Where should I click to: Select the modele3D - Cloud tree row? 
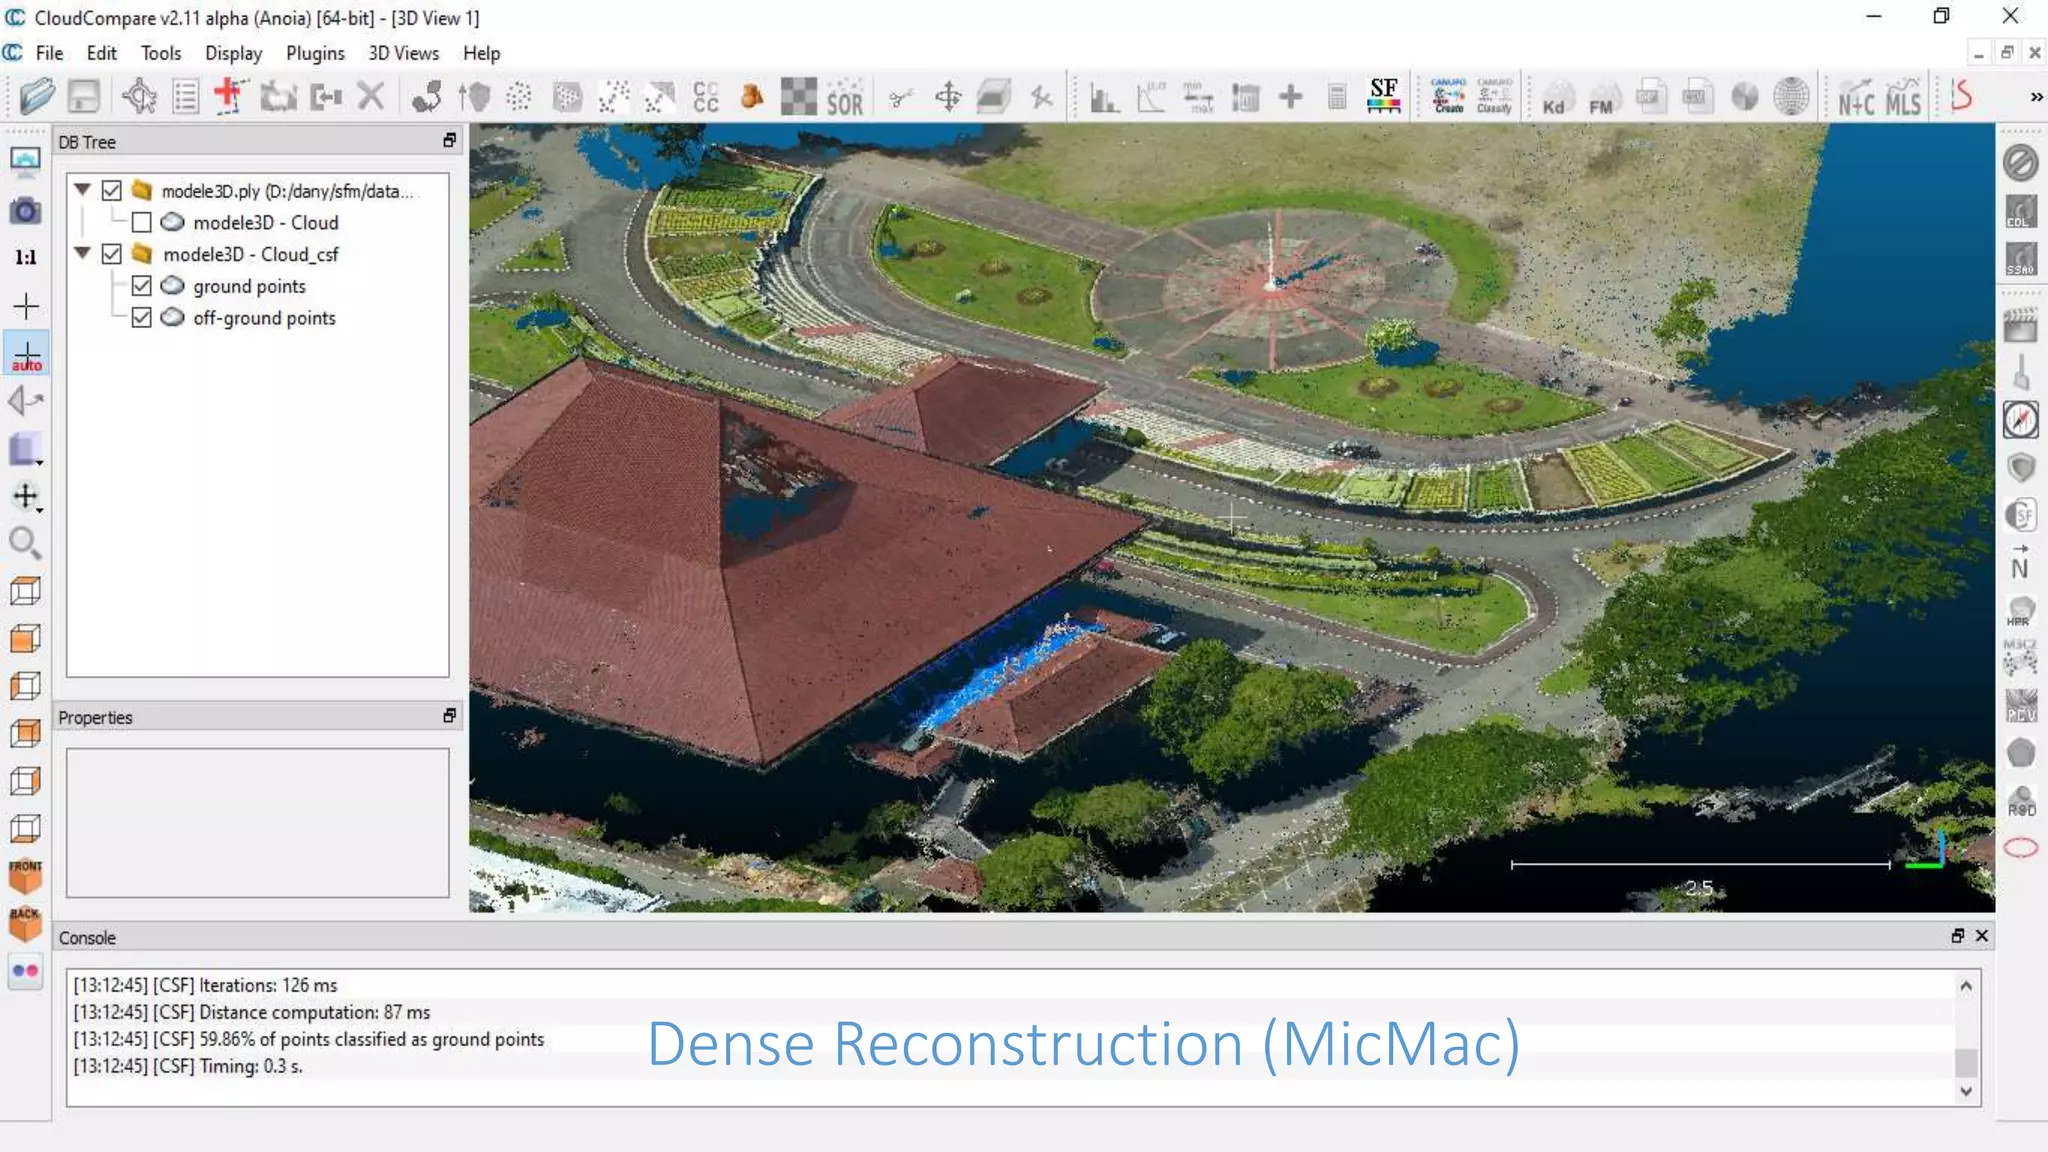[x=265, y=222]
